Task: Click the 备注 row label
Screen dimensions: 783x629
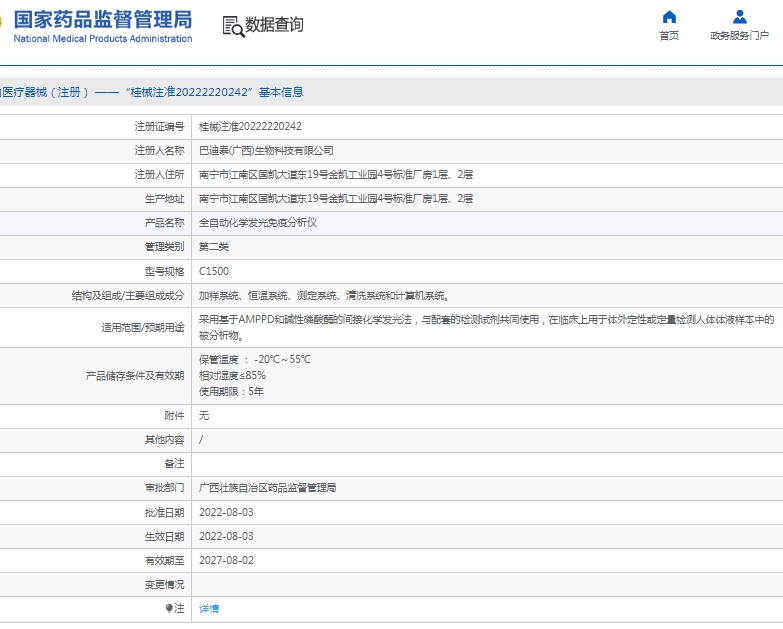Action: point(174,463)
